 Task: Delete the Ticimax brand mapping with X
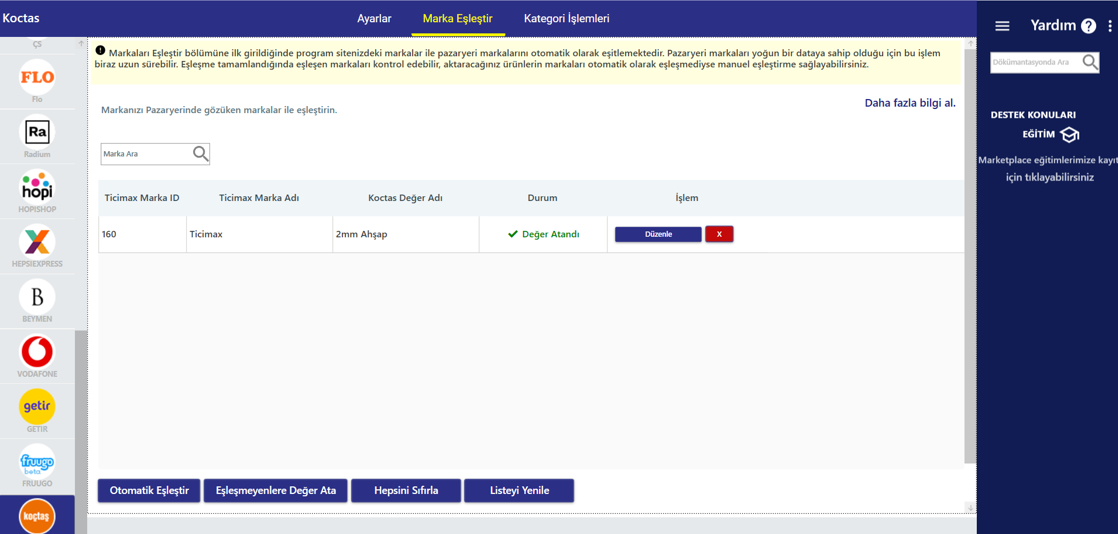tap(719, 234)
